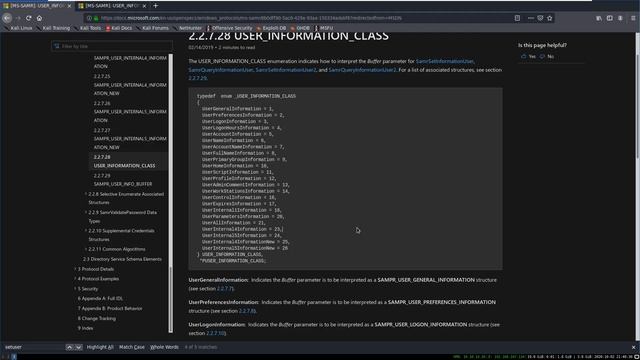Open NetHunter bookmark

point(187,28)
